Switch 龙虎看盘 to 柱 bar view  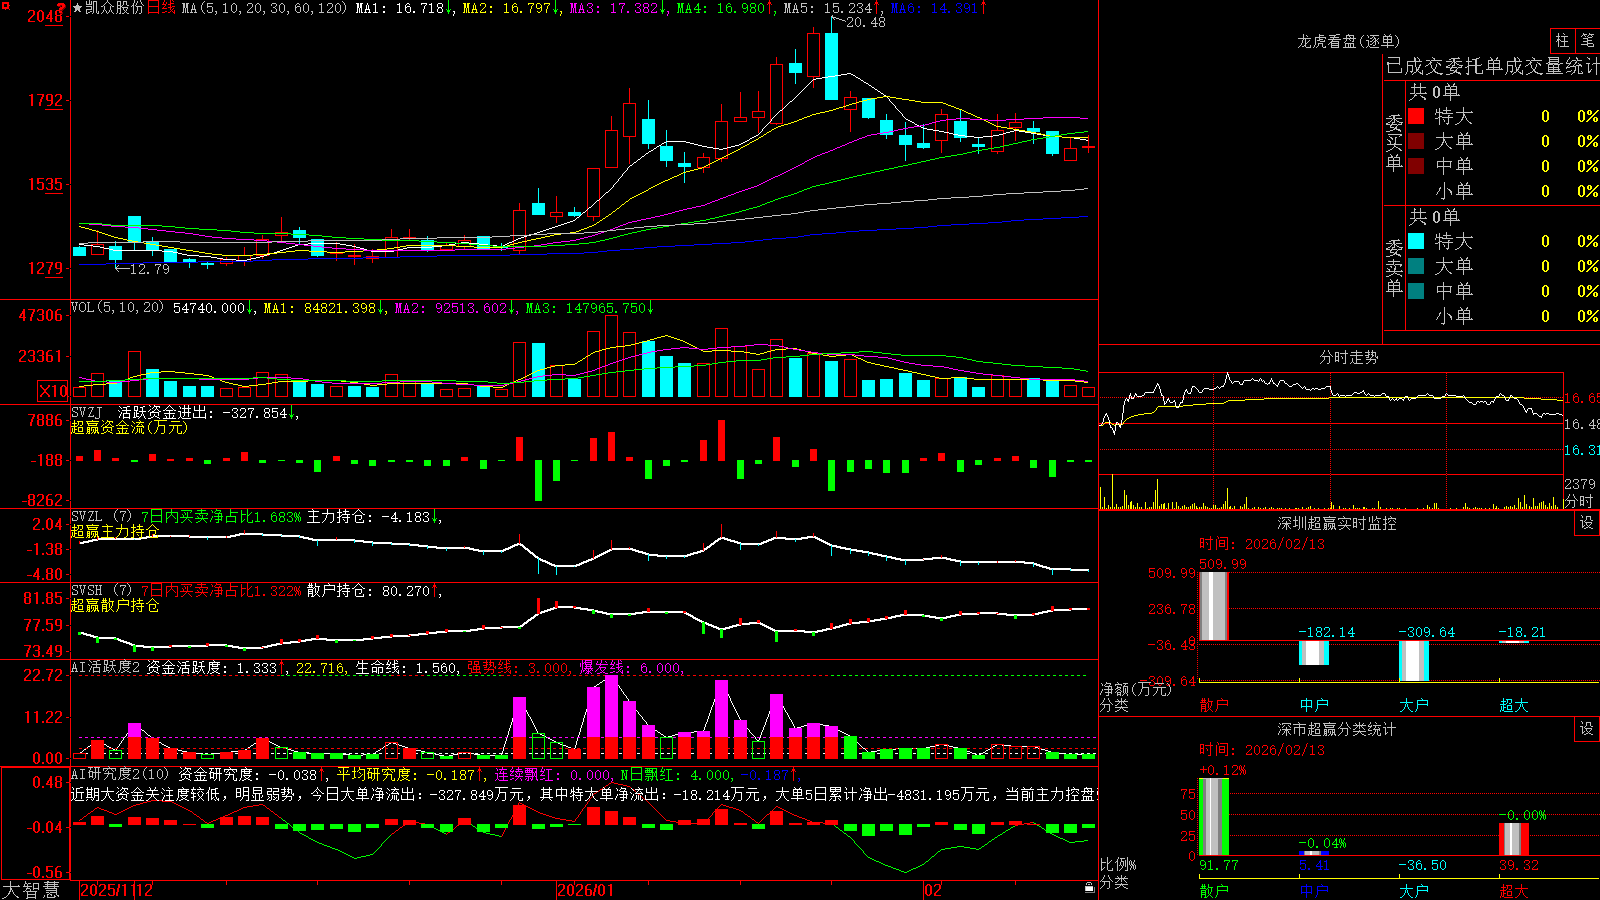1562,40
